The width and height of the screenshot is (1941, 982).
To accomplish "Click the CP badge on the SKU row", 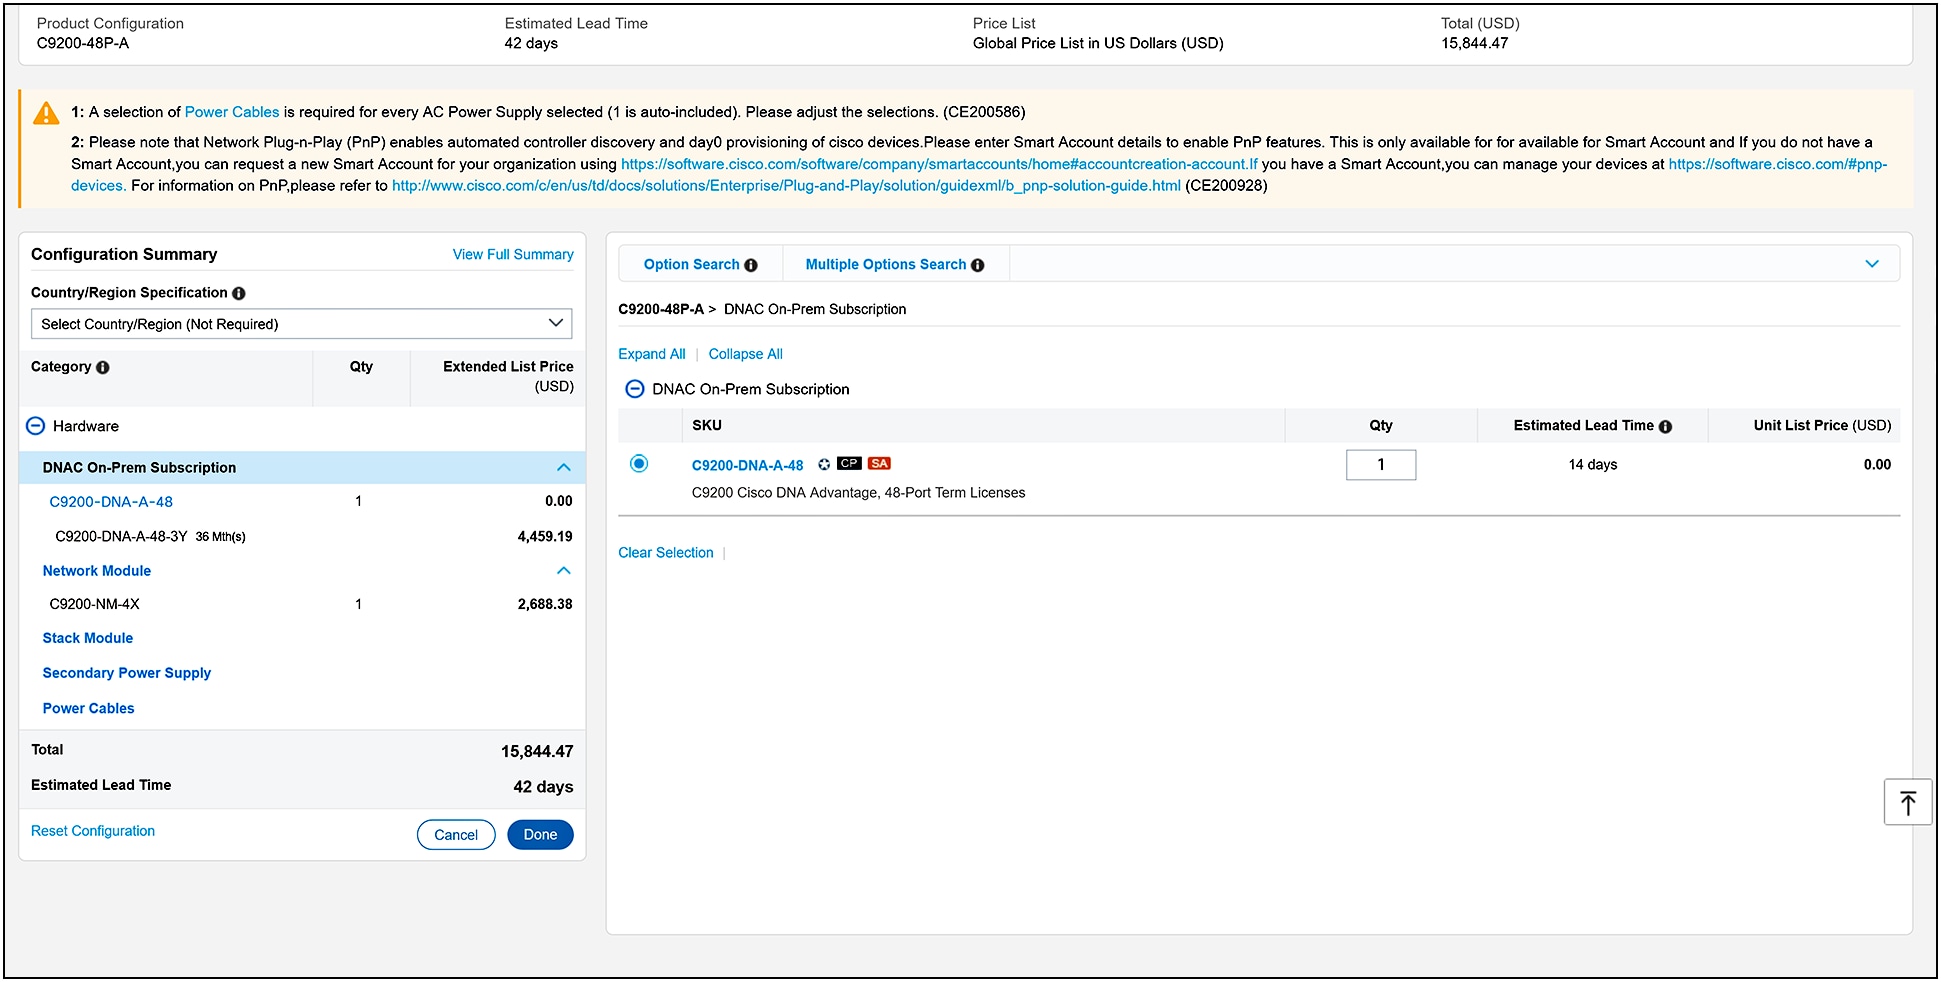I will pyautogui.click(x=849, y=463).
